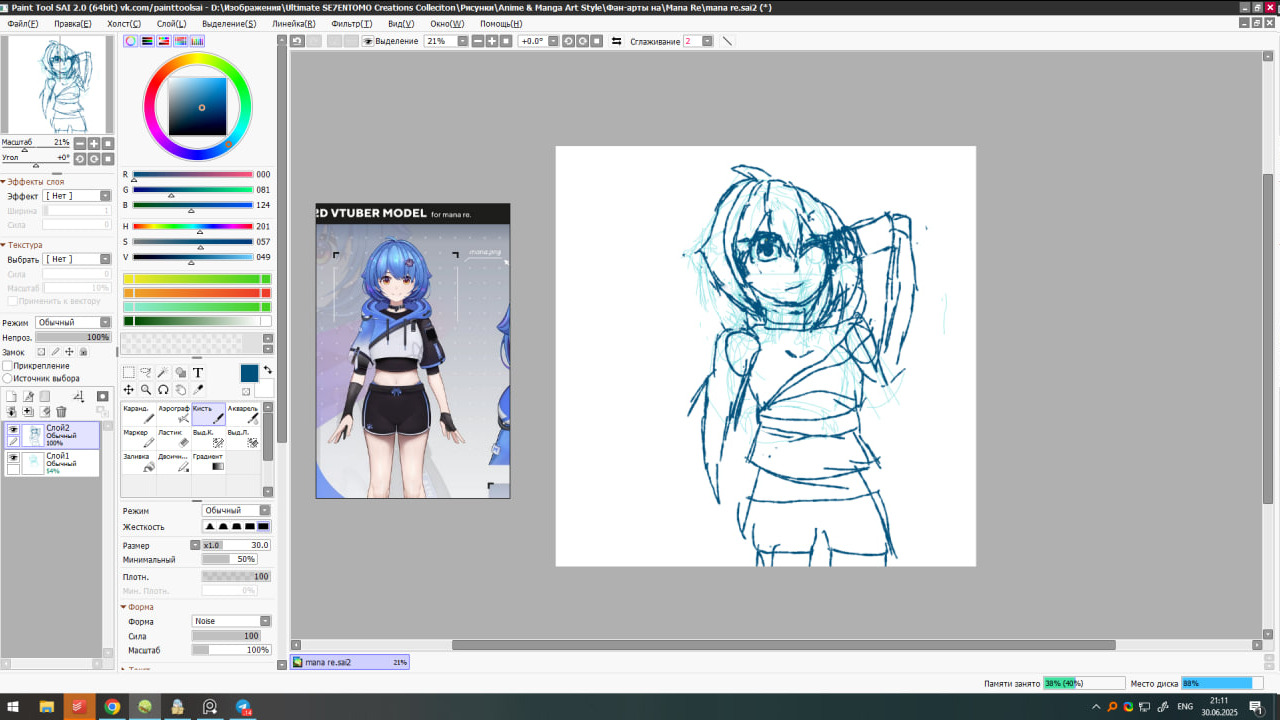Select the Pencil (Каранд.) tool
Viewport: 1280px width, 720px height.
138,414
